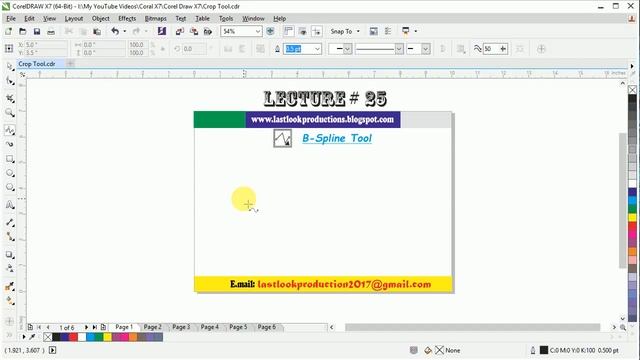
Task: Go to next page arrow
Action: click(86, 327)
